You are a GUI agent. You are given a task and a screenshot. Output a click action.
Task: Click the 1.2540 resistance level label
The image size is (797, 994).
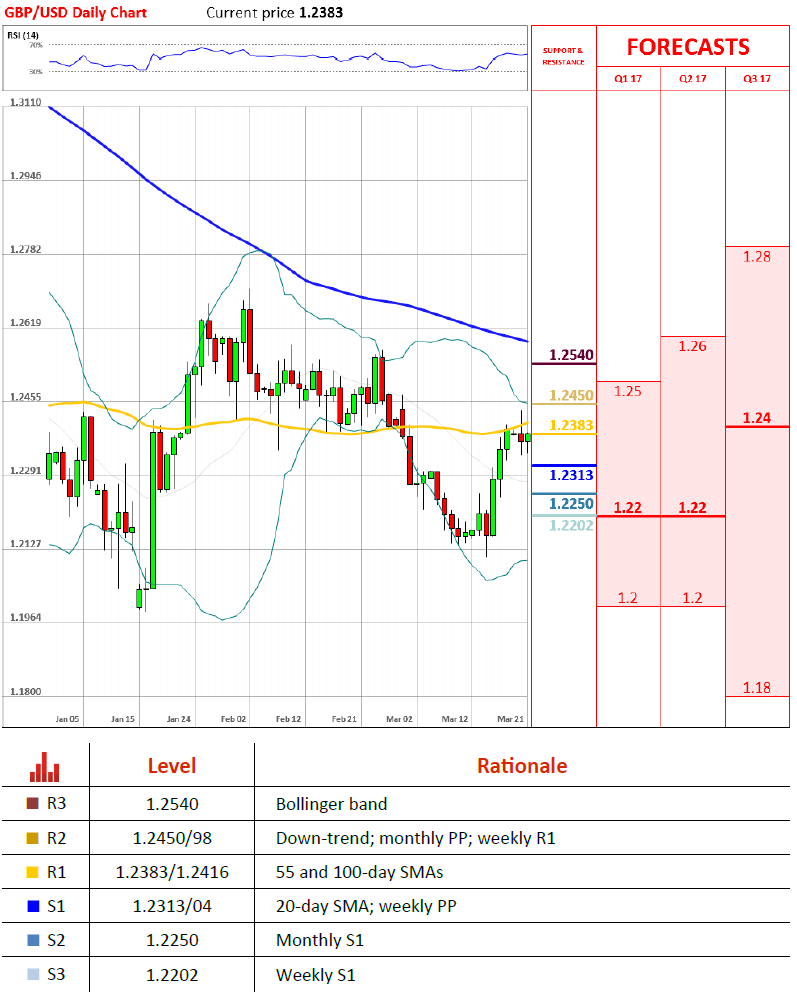[571, 355]
